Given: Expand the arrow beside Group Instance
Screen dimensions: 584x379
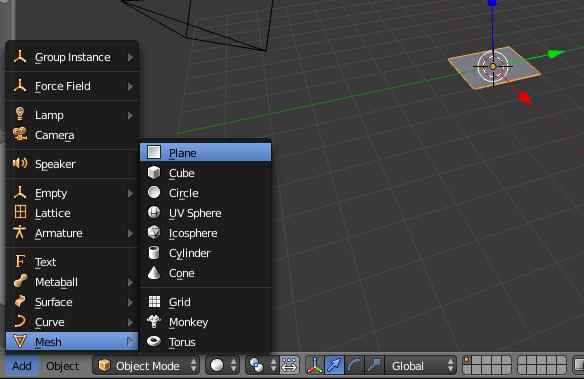Looking at the screenshot, I should [x=130, y=57].
